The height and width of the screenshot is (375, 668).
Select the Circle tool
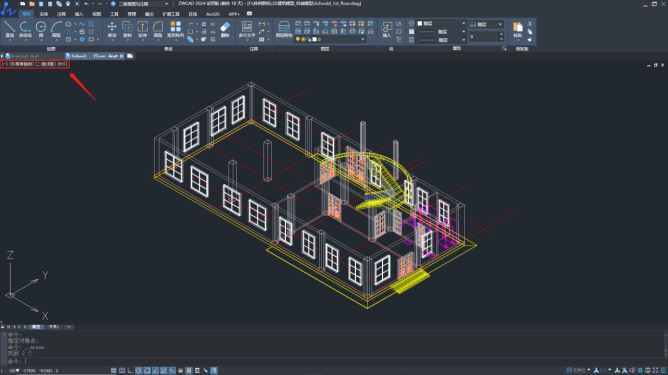pos(41,29)
